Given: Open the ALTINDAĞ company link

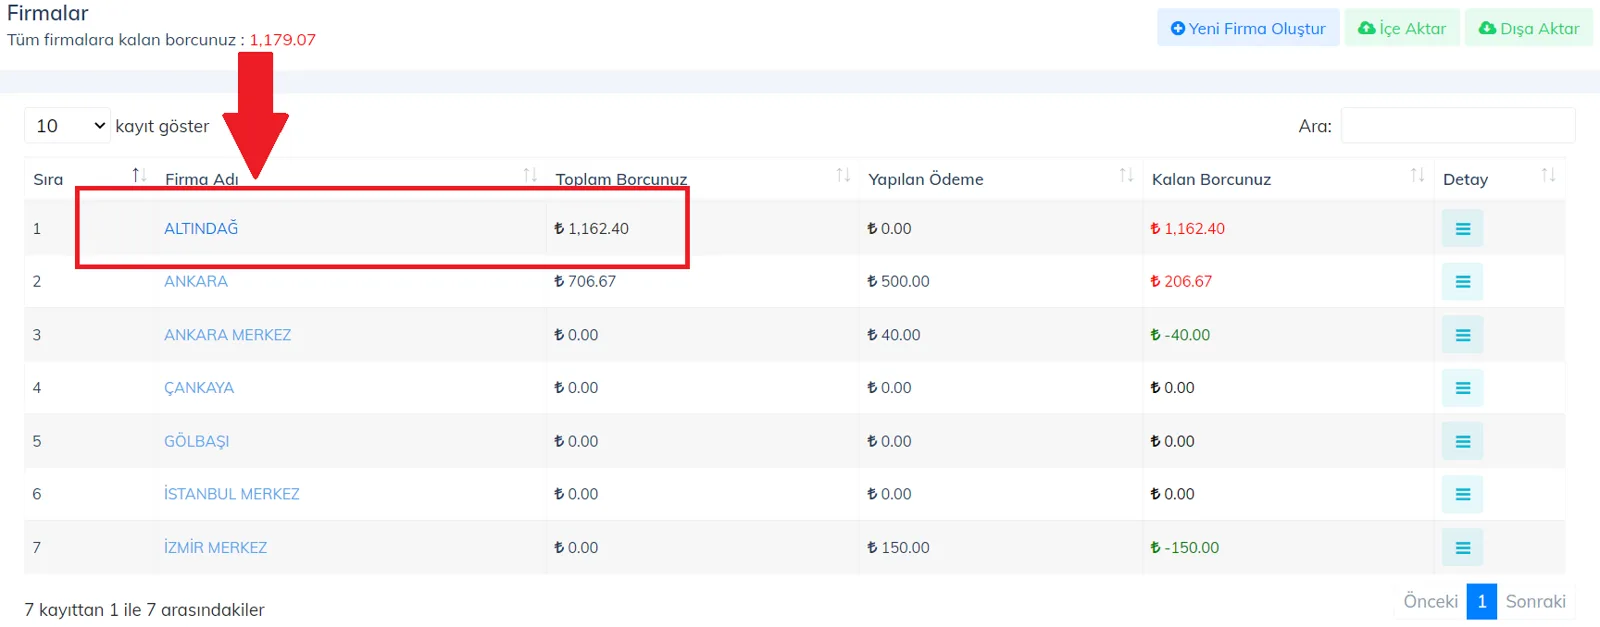Looking at the screenshot, I should tap(201, 228).
